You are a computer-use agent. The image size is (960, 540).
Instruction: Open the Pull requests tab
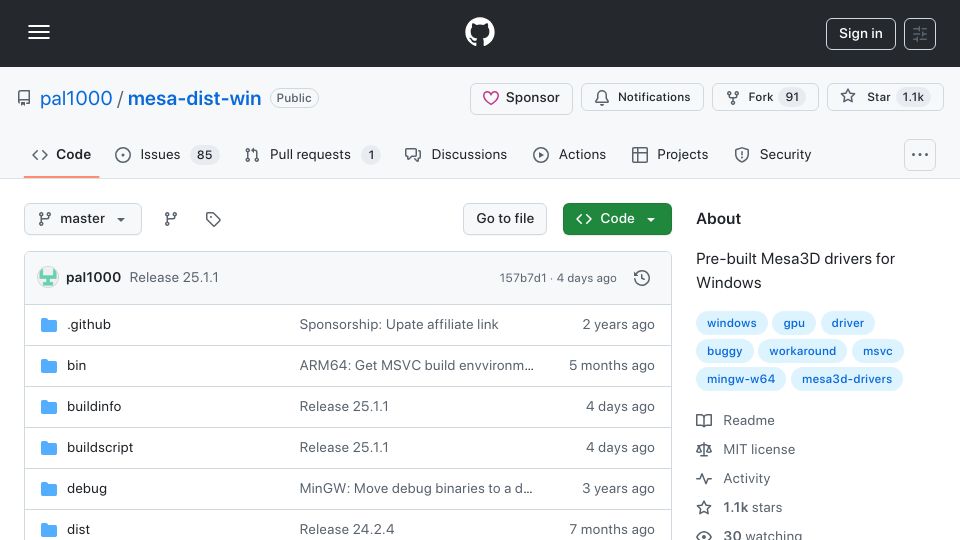[x=312, y=155]
